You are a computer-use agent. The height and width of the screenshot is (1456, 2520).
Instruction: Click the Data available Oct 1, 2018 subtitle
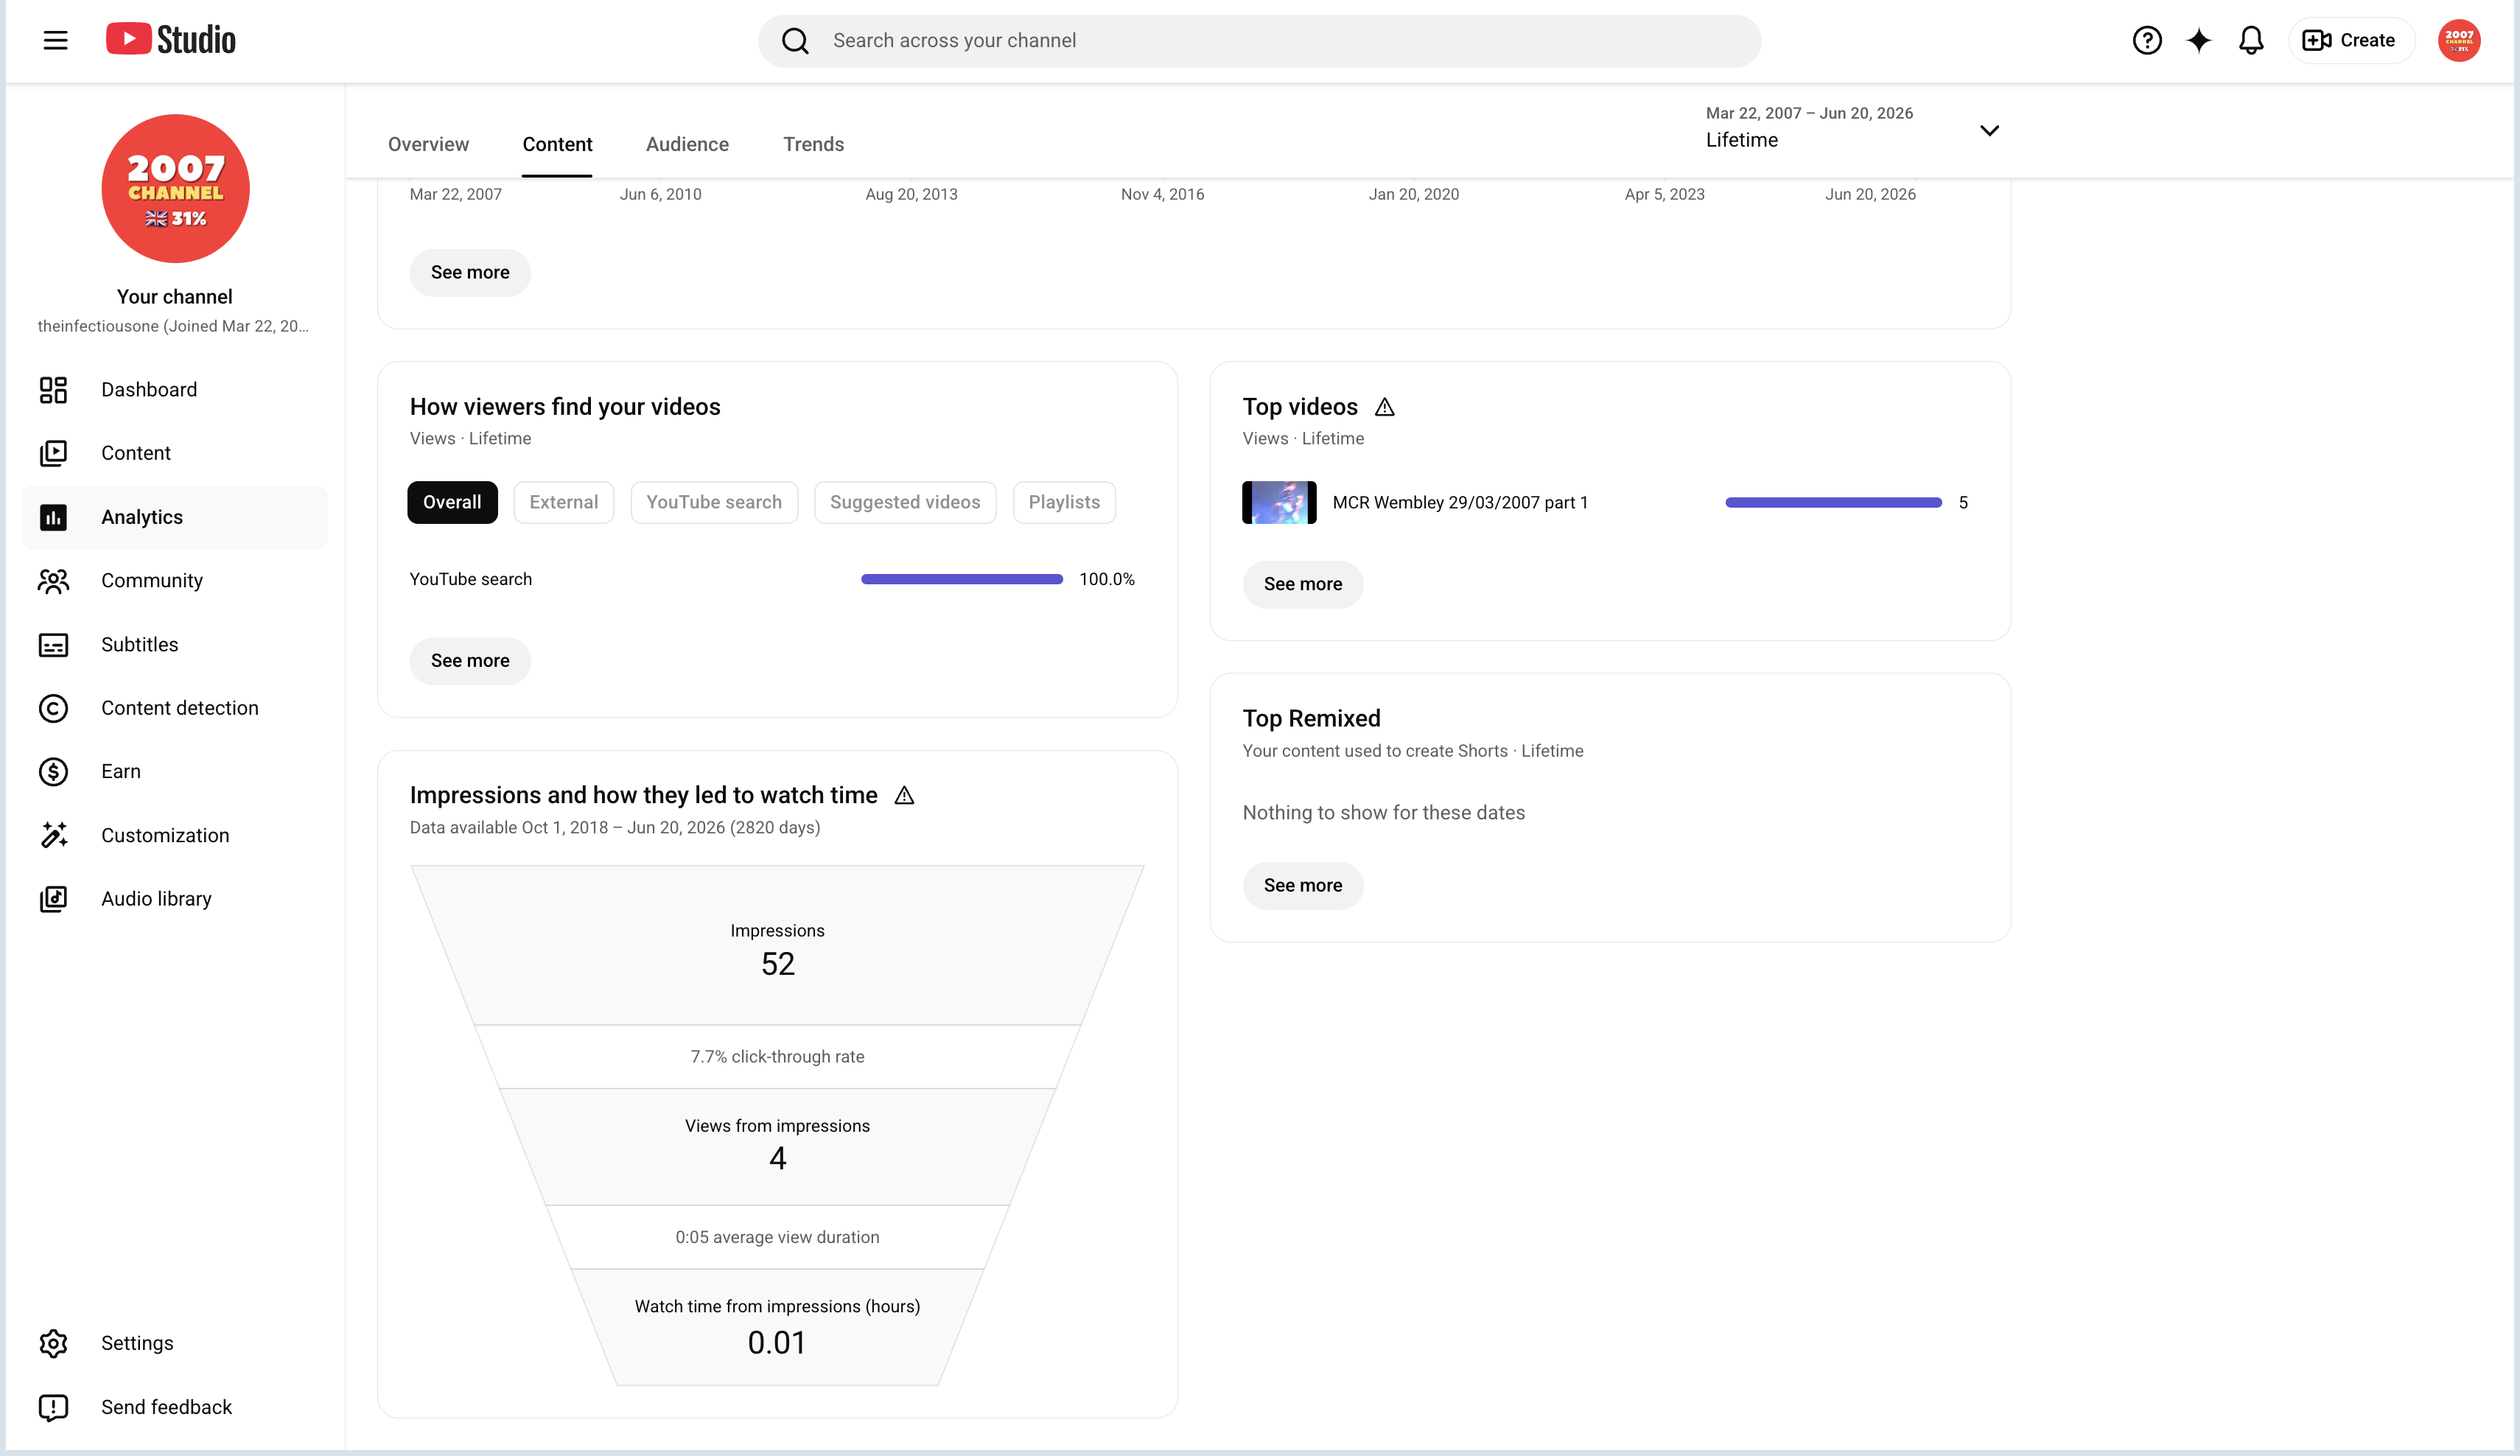coord(615,828)
